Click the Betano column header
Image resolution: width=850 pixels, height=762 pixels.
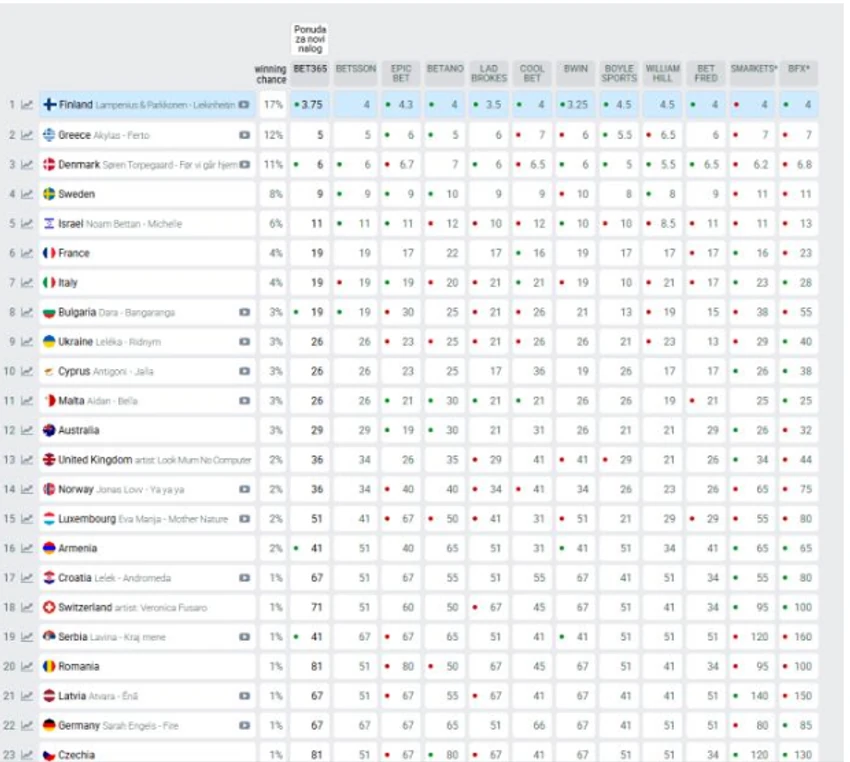(445, 69)
